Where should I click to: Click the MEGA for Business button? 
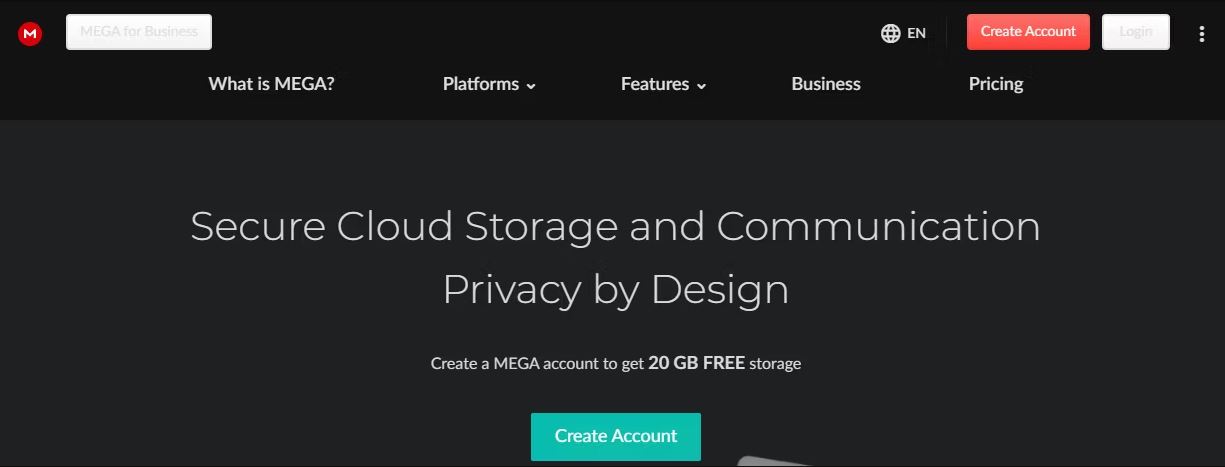139,32
